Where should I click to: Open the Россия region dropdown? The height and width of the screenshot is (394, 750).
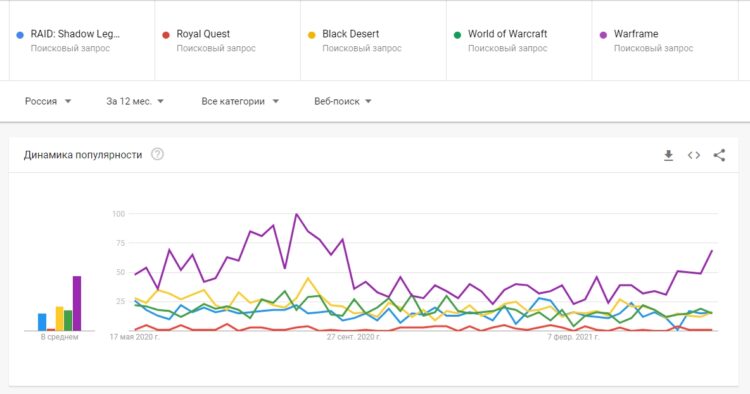(x=48, y=101)
